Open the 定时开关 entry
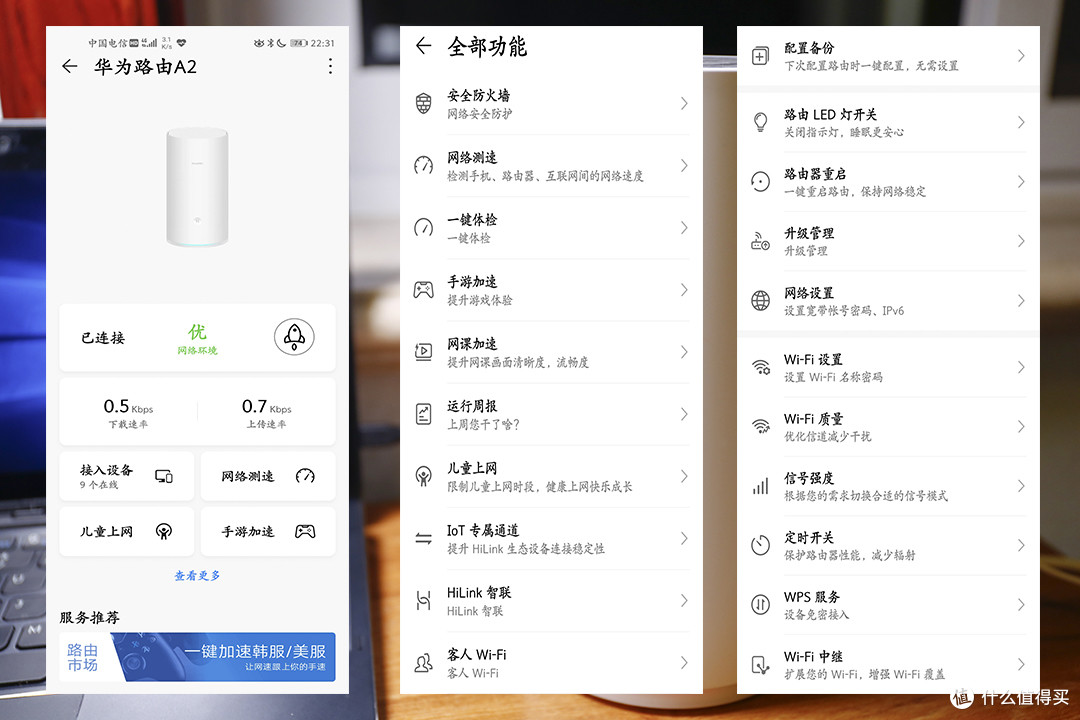The width and height of the screenshot is (1080, 720). pos(889,545)
